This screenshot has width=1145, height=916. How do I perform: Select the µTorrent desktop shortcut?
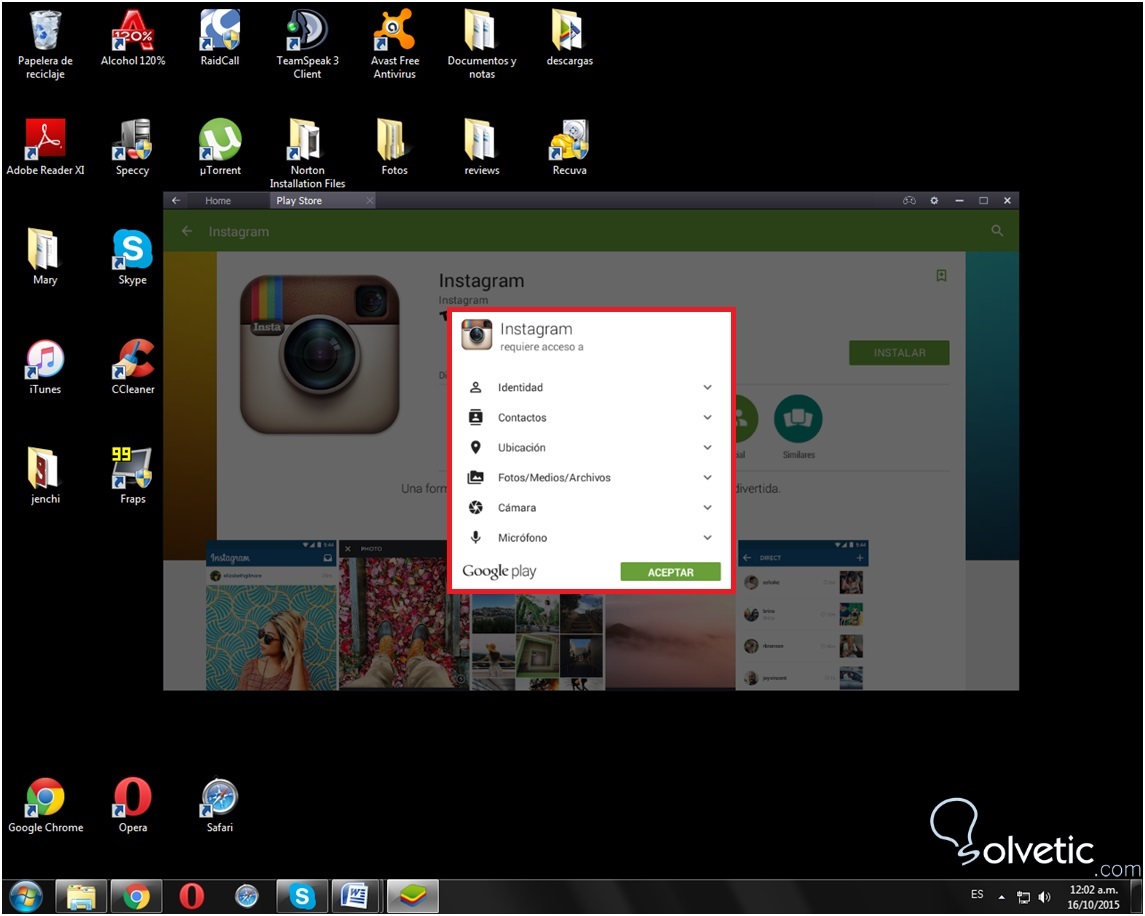[x=220, y=147]
